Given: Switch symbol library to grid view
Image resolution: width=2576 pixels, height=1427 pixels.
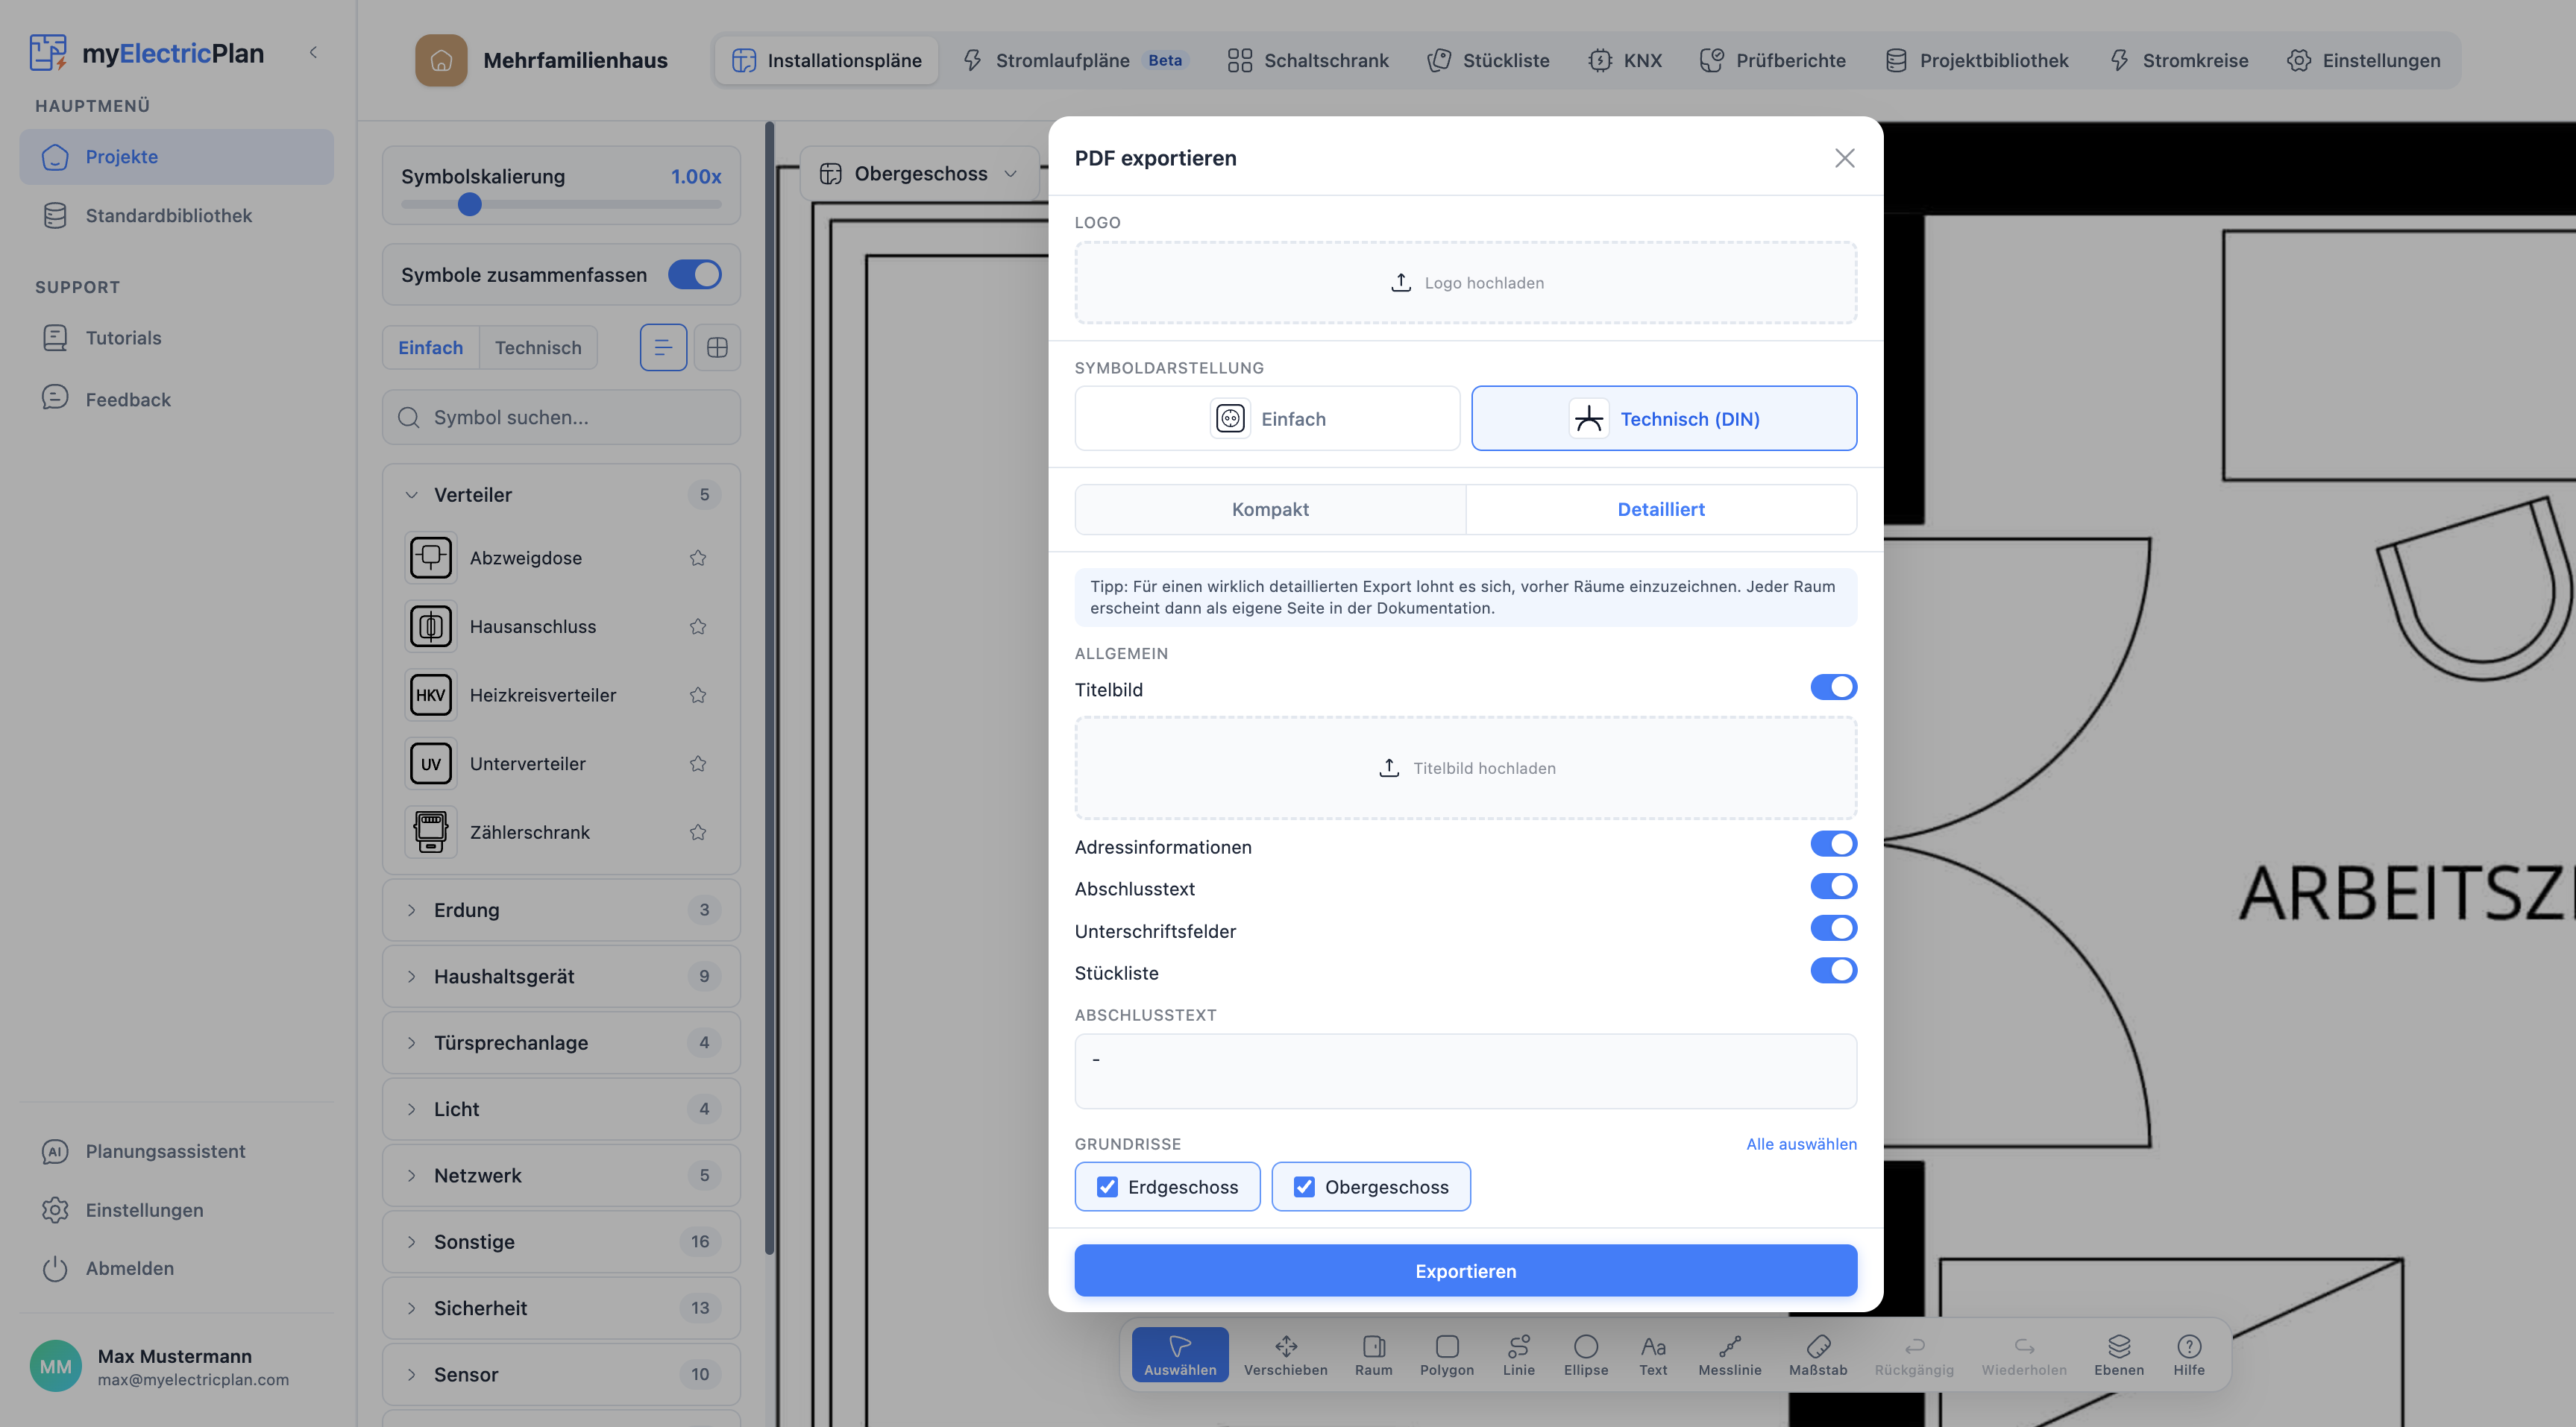Looking at the screenshot, I should pyautogui.click(x=717, y=347).
